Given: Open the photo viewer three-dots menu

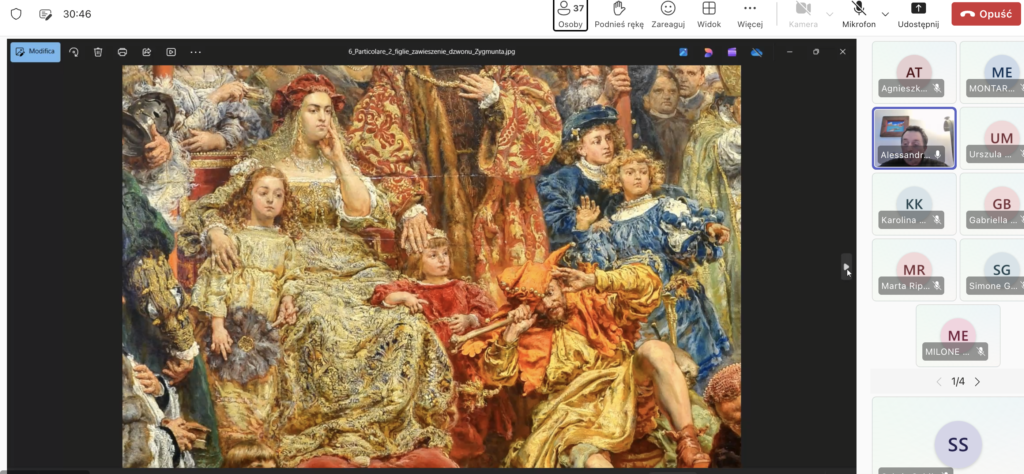Looking at the screenshot, I should [x=195, y=52].
